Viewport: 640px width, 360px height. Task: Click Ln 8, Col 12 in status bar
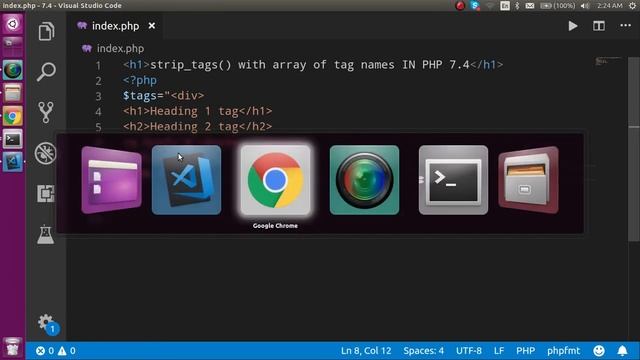366,351
